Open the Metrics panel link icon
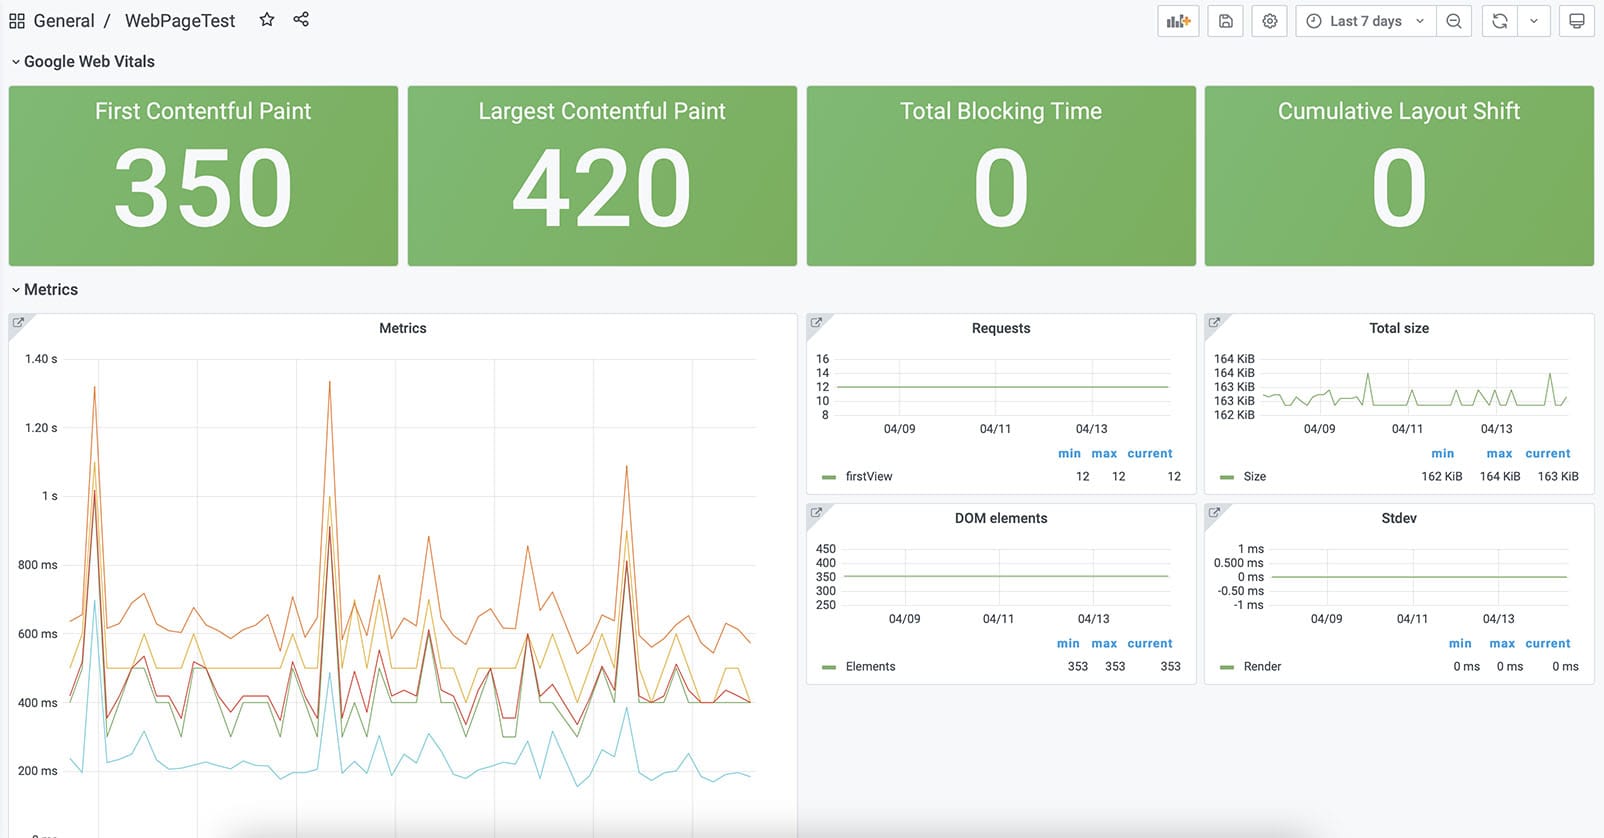 [x=18, y=322]
